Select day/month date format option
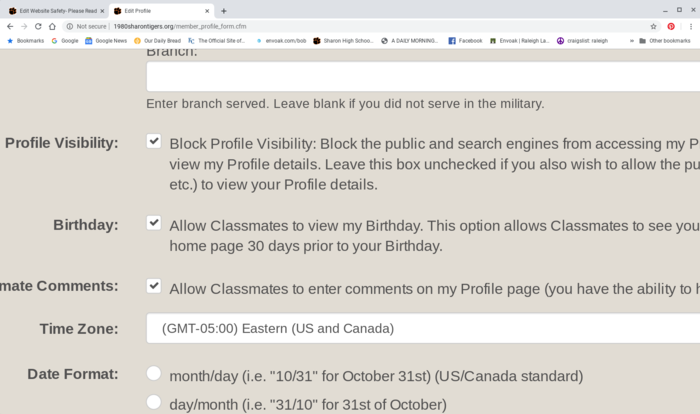 pyautogui.click(x=154, y=402)
